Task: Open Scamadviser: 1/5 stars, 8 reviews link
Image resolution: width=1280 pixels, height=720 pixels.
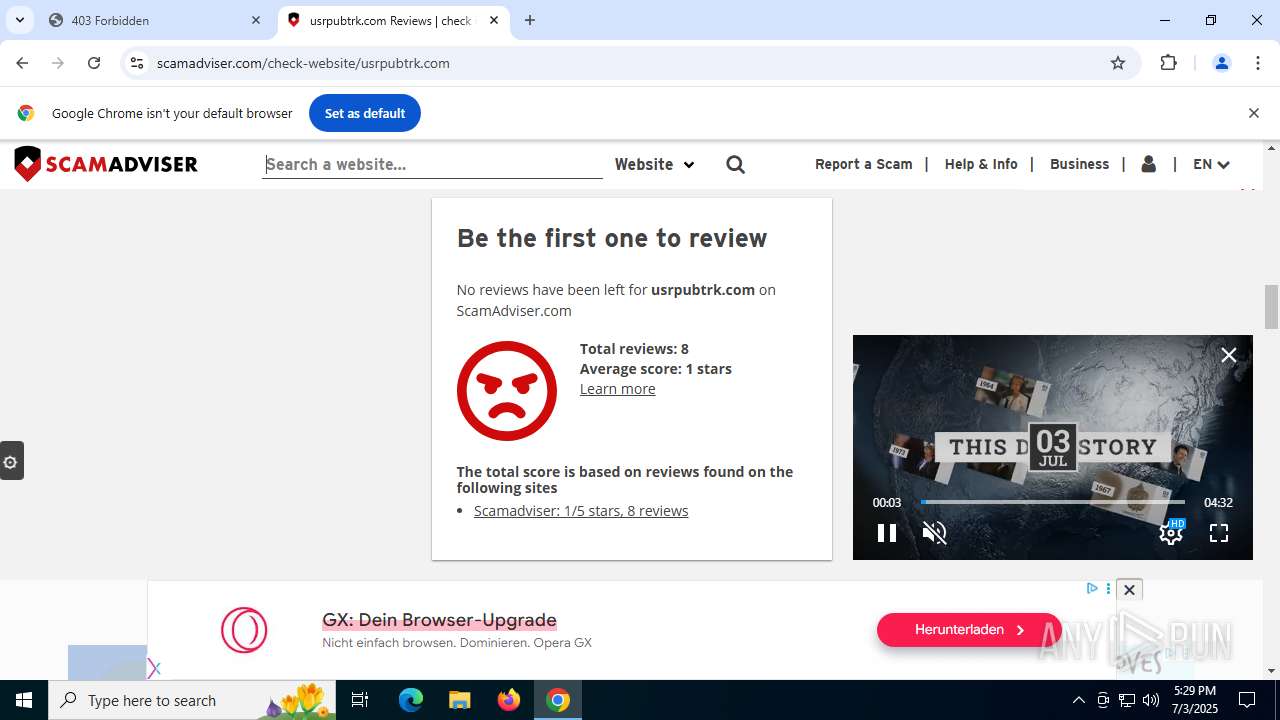Action: [581, 511]
